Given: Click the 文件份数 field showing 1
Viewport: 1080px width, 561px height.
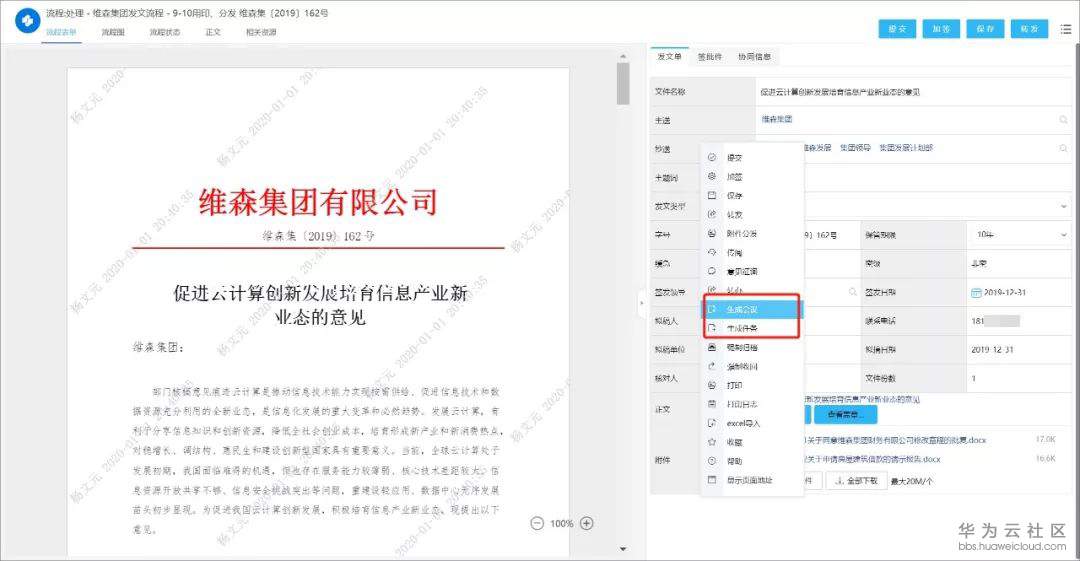Looking at the screenshot, I should (x=1020, y=378).
